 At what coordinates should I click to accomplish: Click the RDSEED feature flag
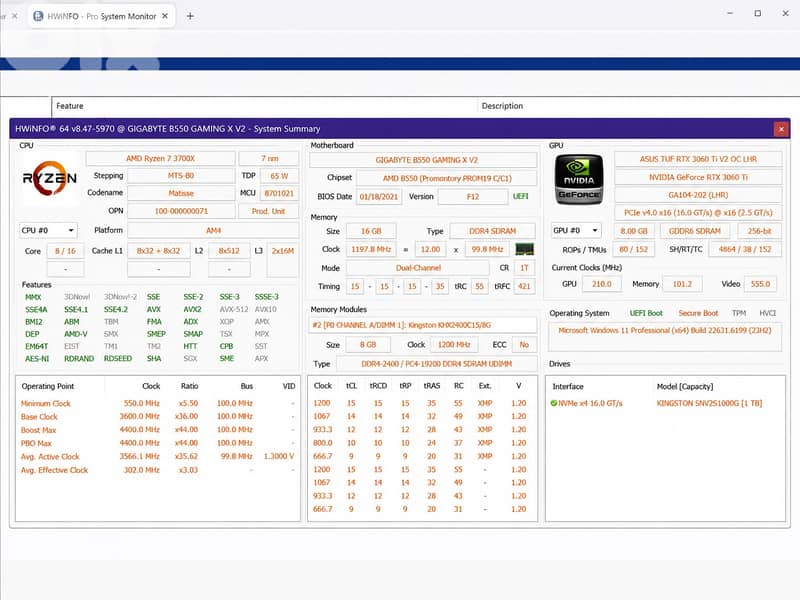[118, 359]
